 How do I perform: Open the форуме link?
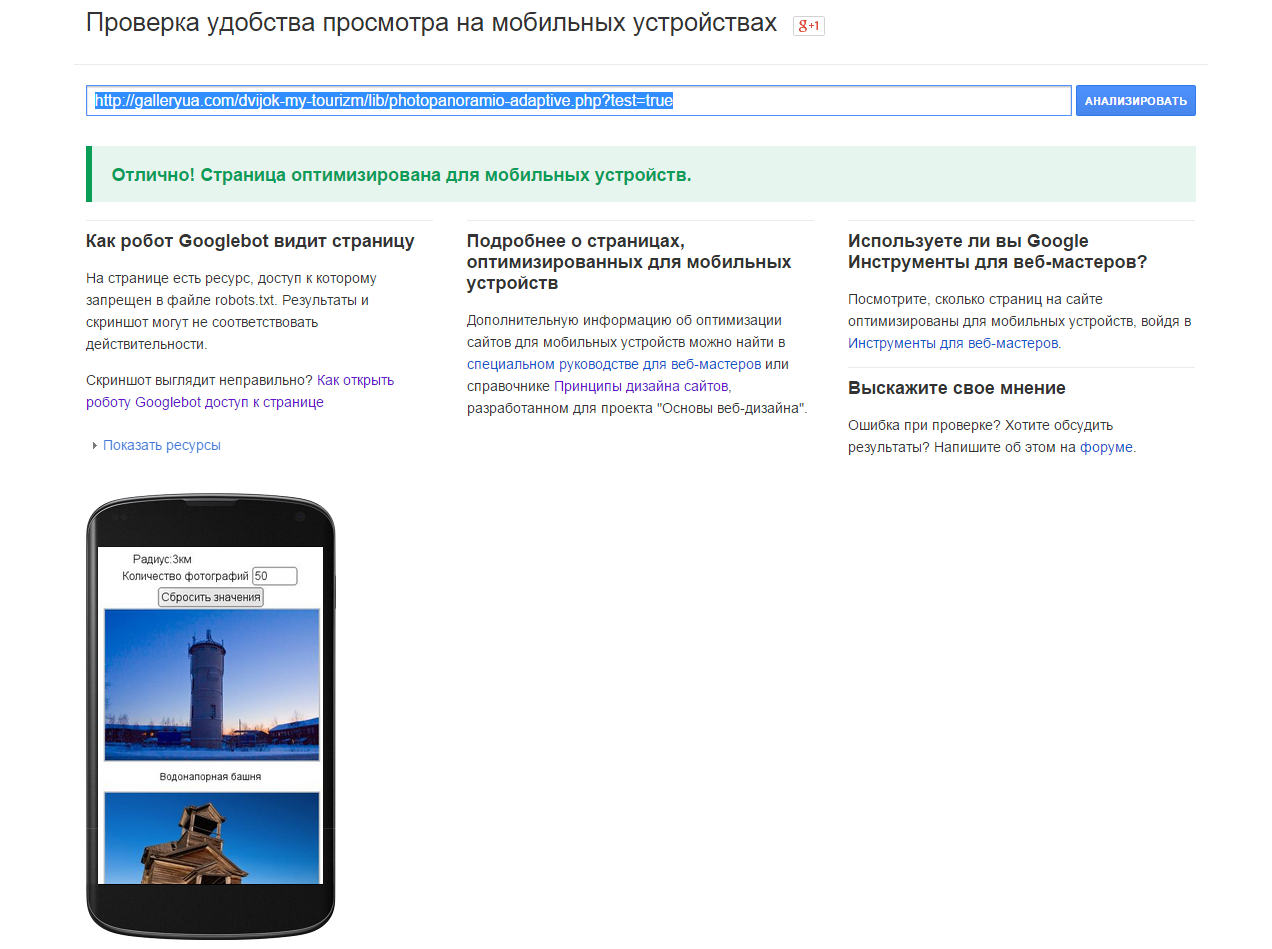[1106, 447]
